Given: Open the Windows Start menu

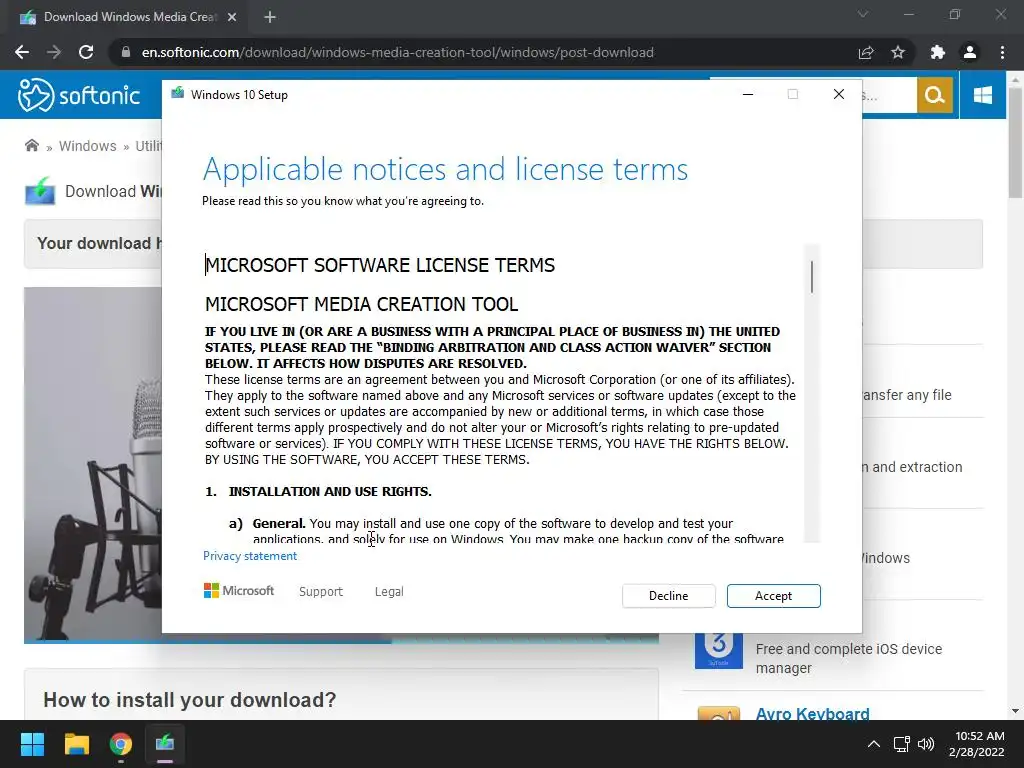Looking at the screenshot, I should pyautogui.click(x=32, y=744).
